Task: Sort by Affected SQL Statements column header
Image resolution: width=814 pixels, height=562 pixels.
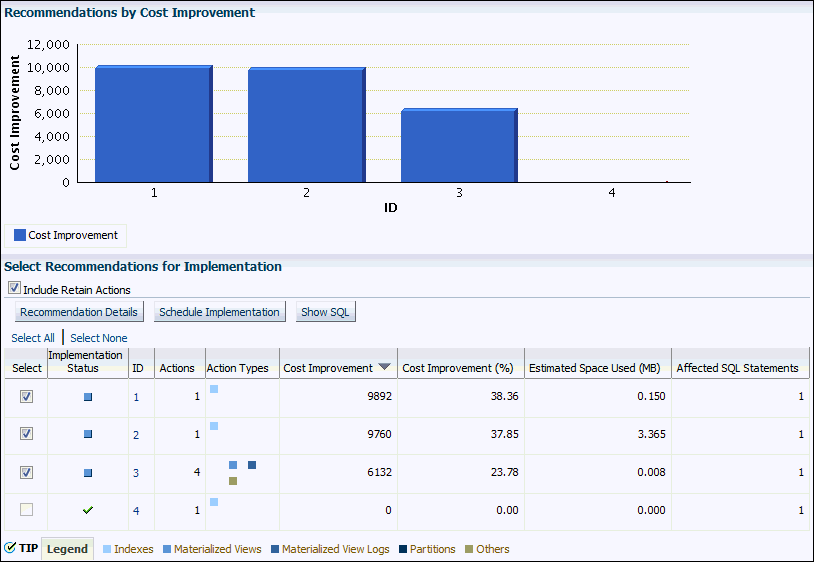Action: point(737,368)
